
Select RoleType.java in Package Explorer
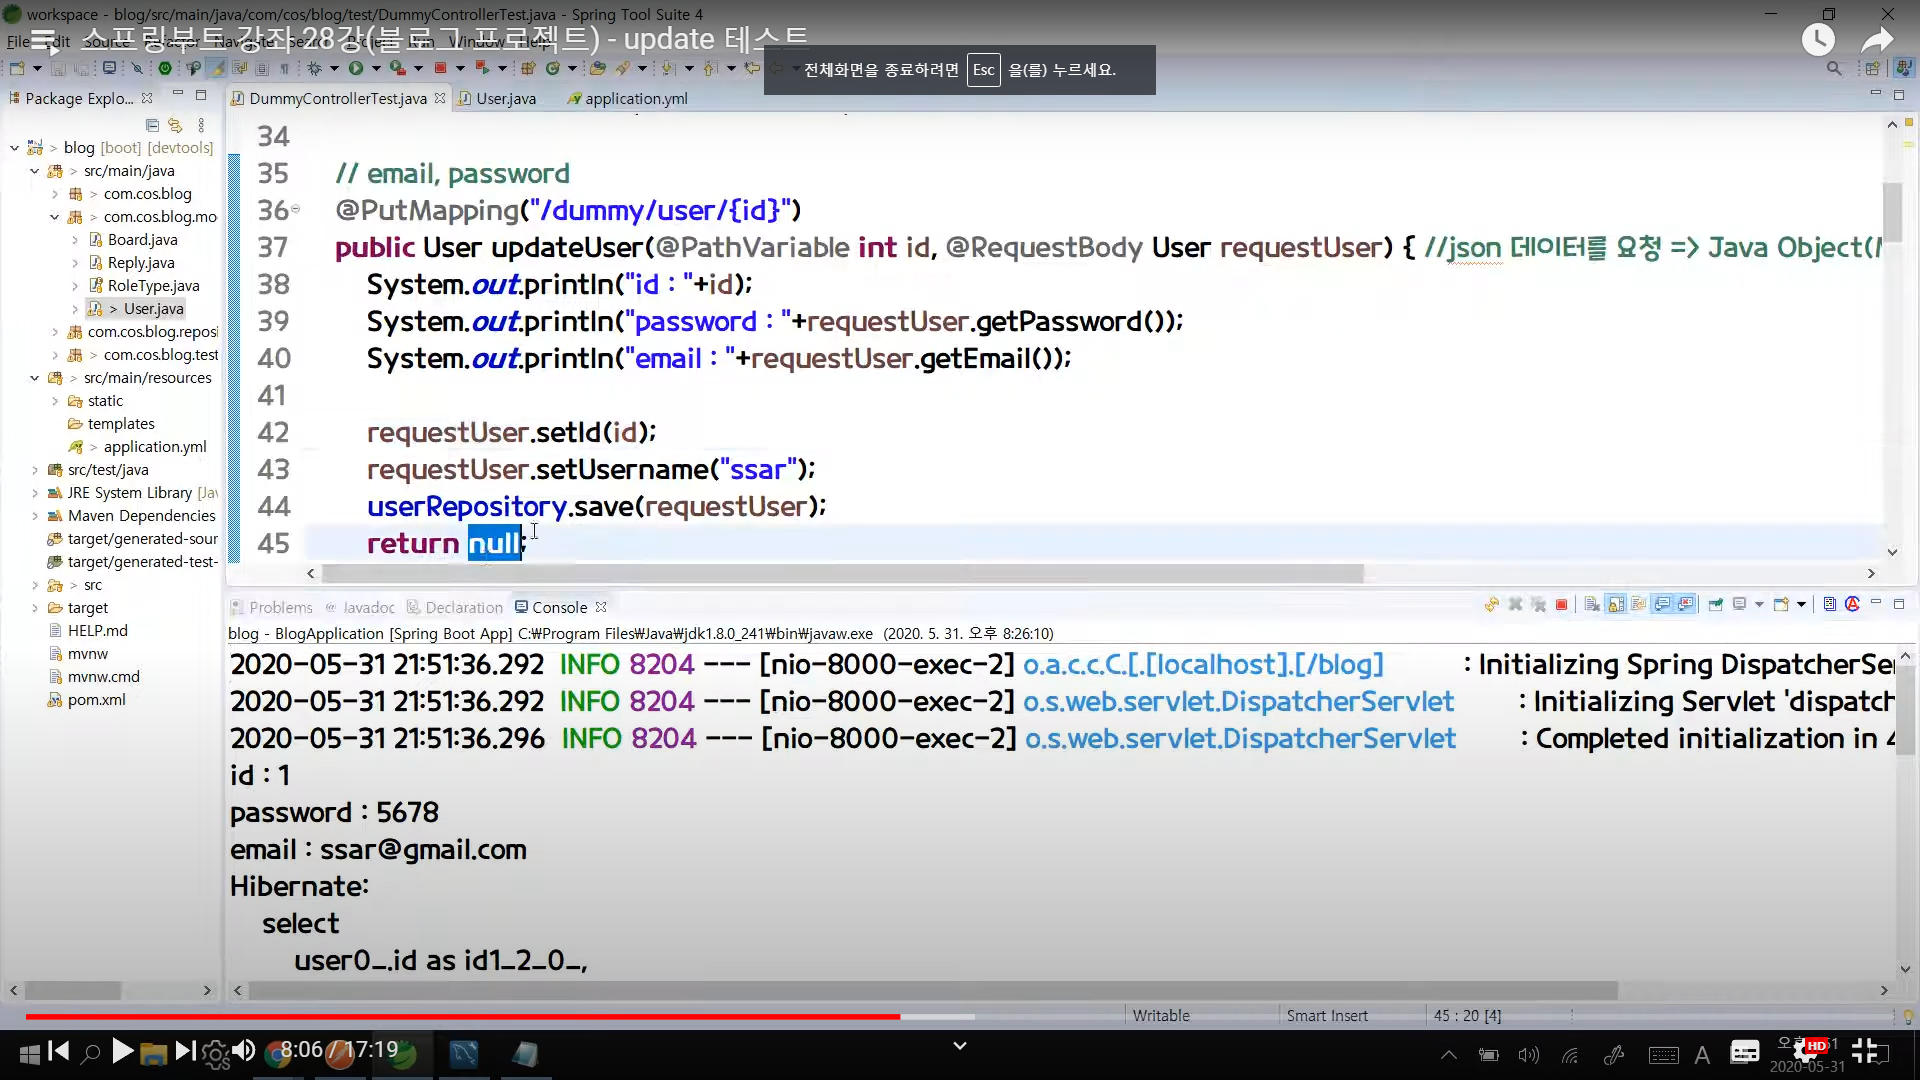click(x=144, y=286)
